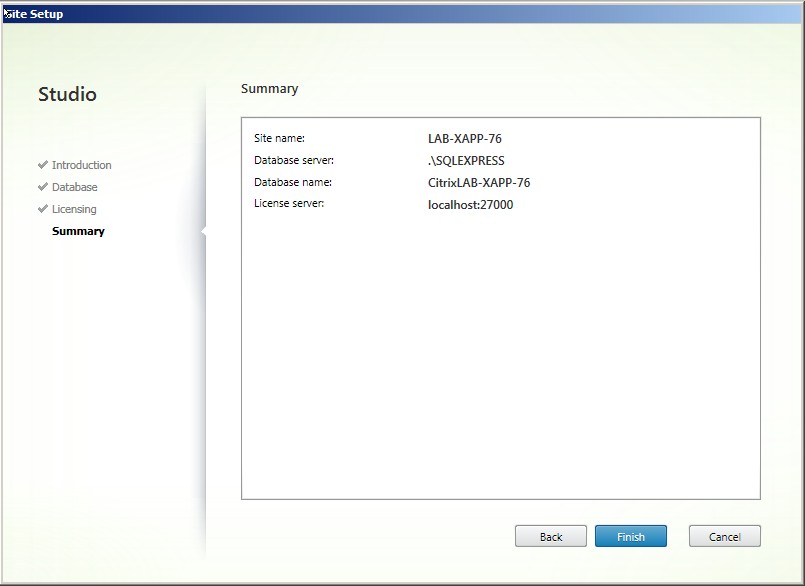Click the checkmark icon beside Database

[43, 187]
